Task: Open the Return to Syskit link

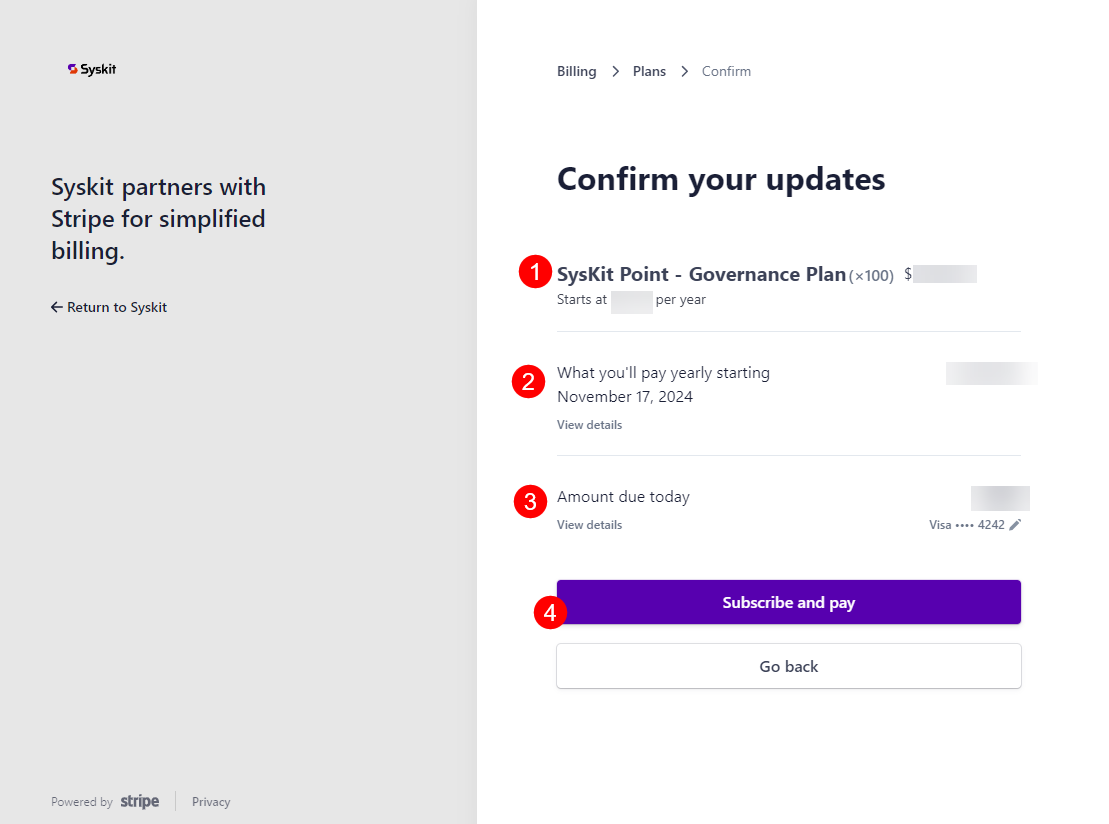Action: click(x=117, y=307)
